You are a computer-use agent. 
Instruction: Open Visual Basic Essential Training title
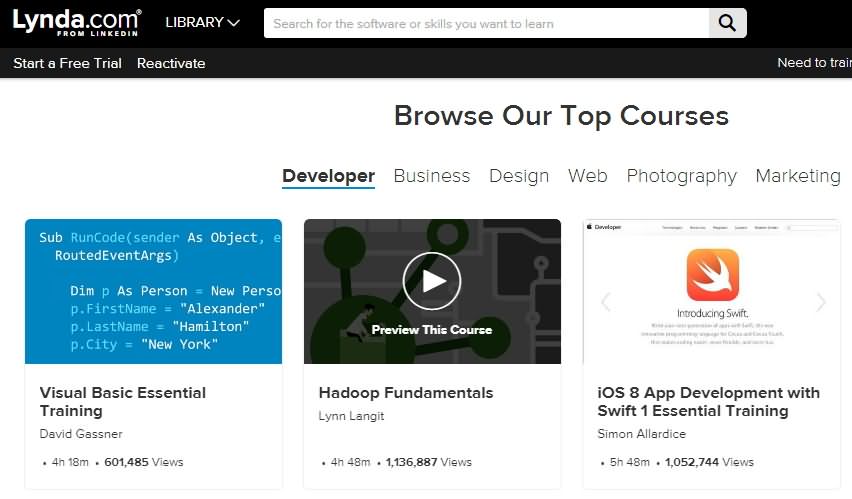123,402
